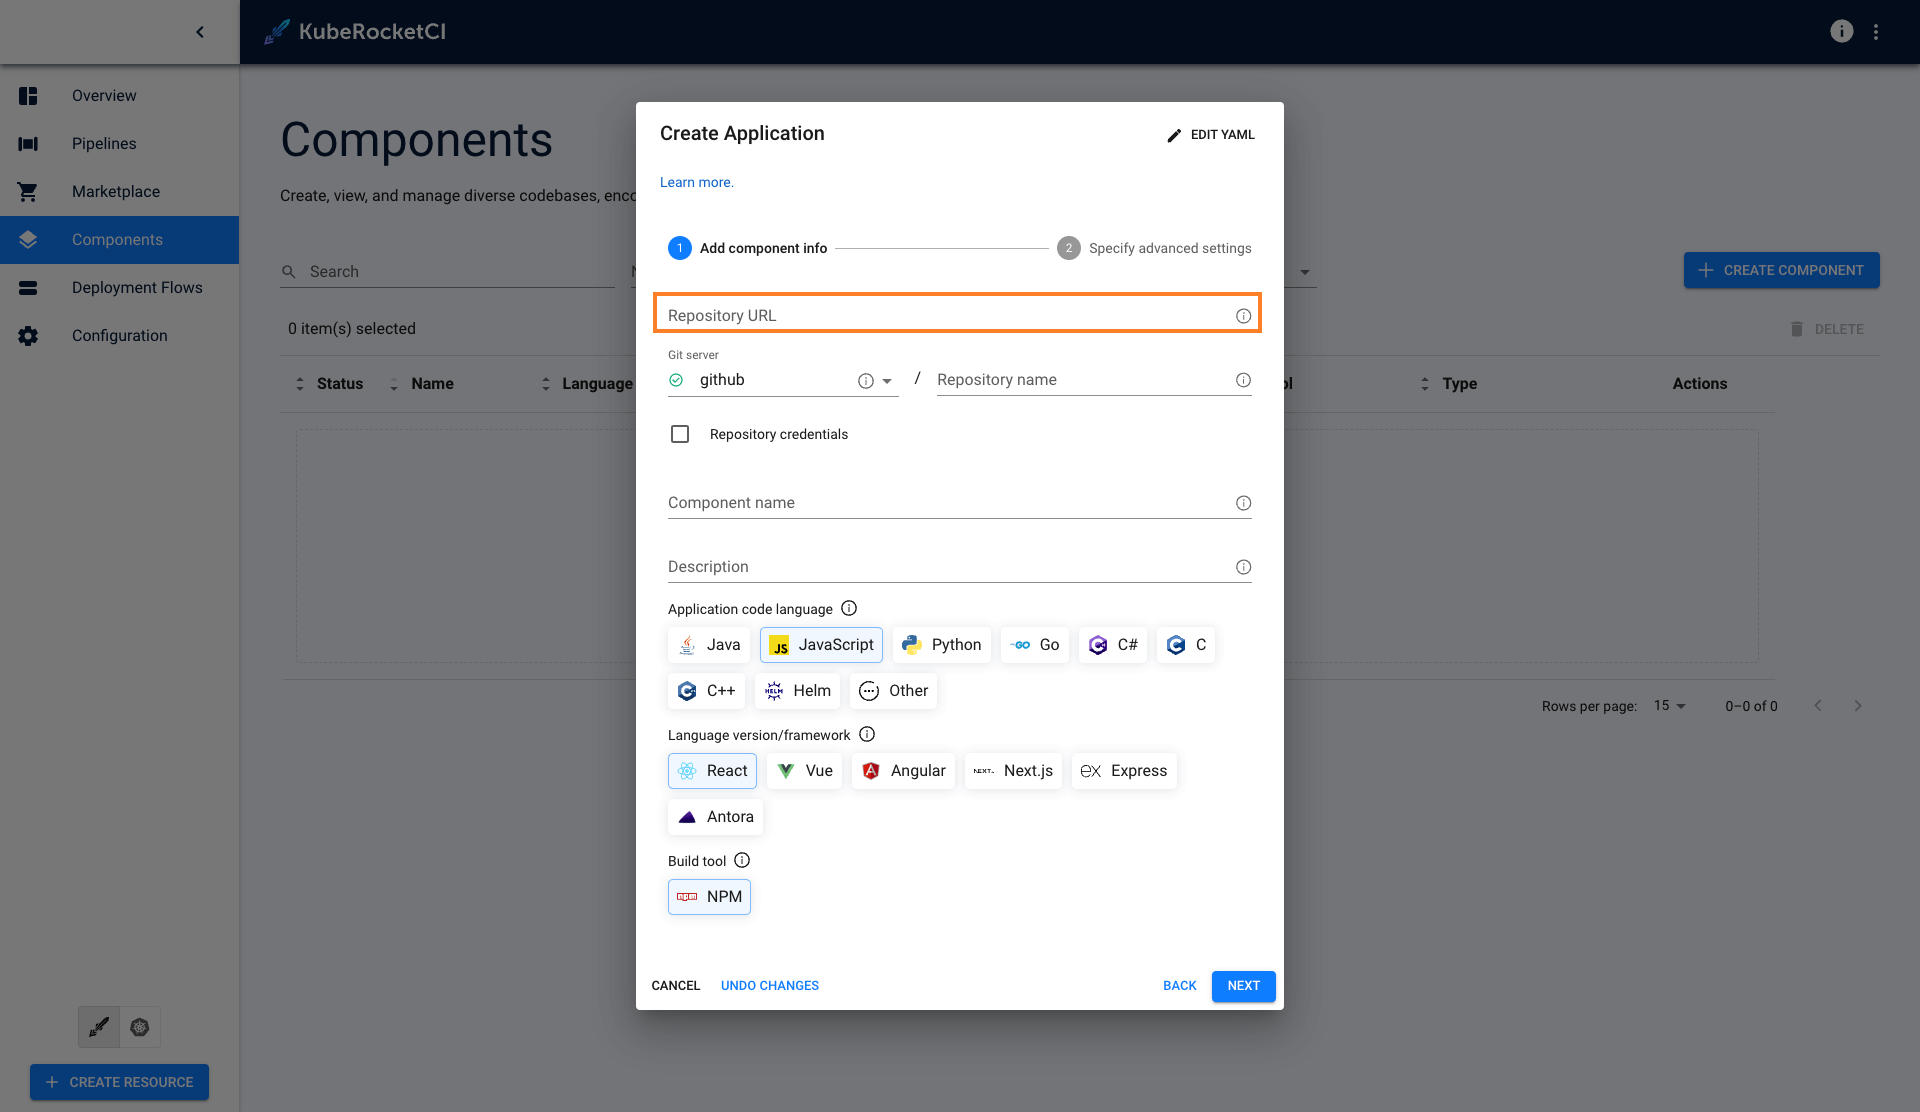Viewport: 1920px width, 1112px height.
Task: Open the three-dot menu in top bar
Action: [1877, 31]
